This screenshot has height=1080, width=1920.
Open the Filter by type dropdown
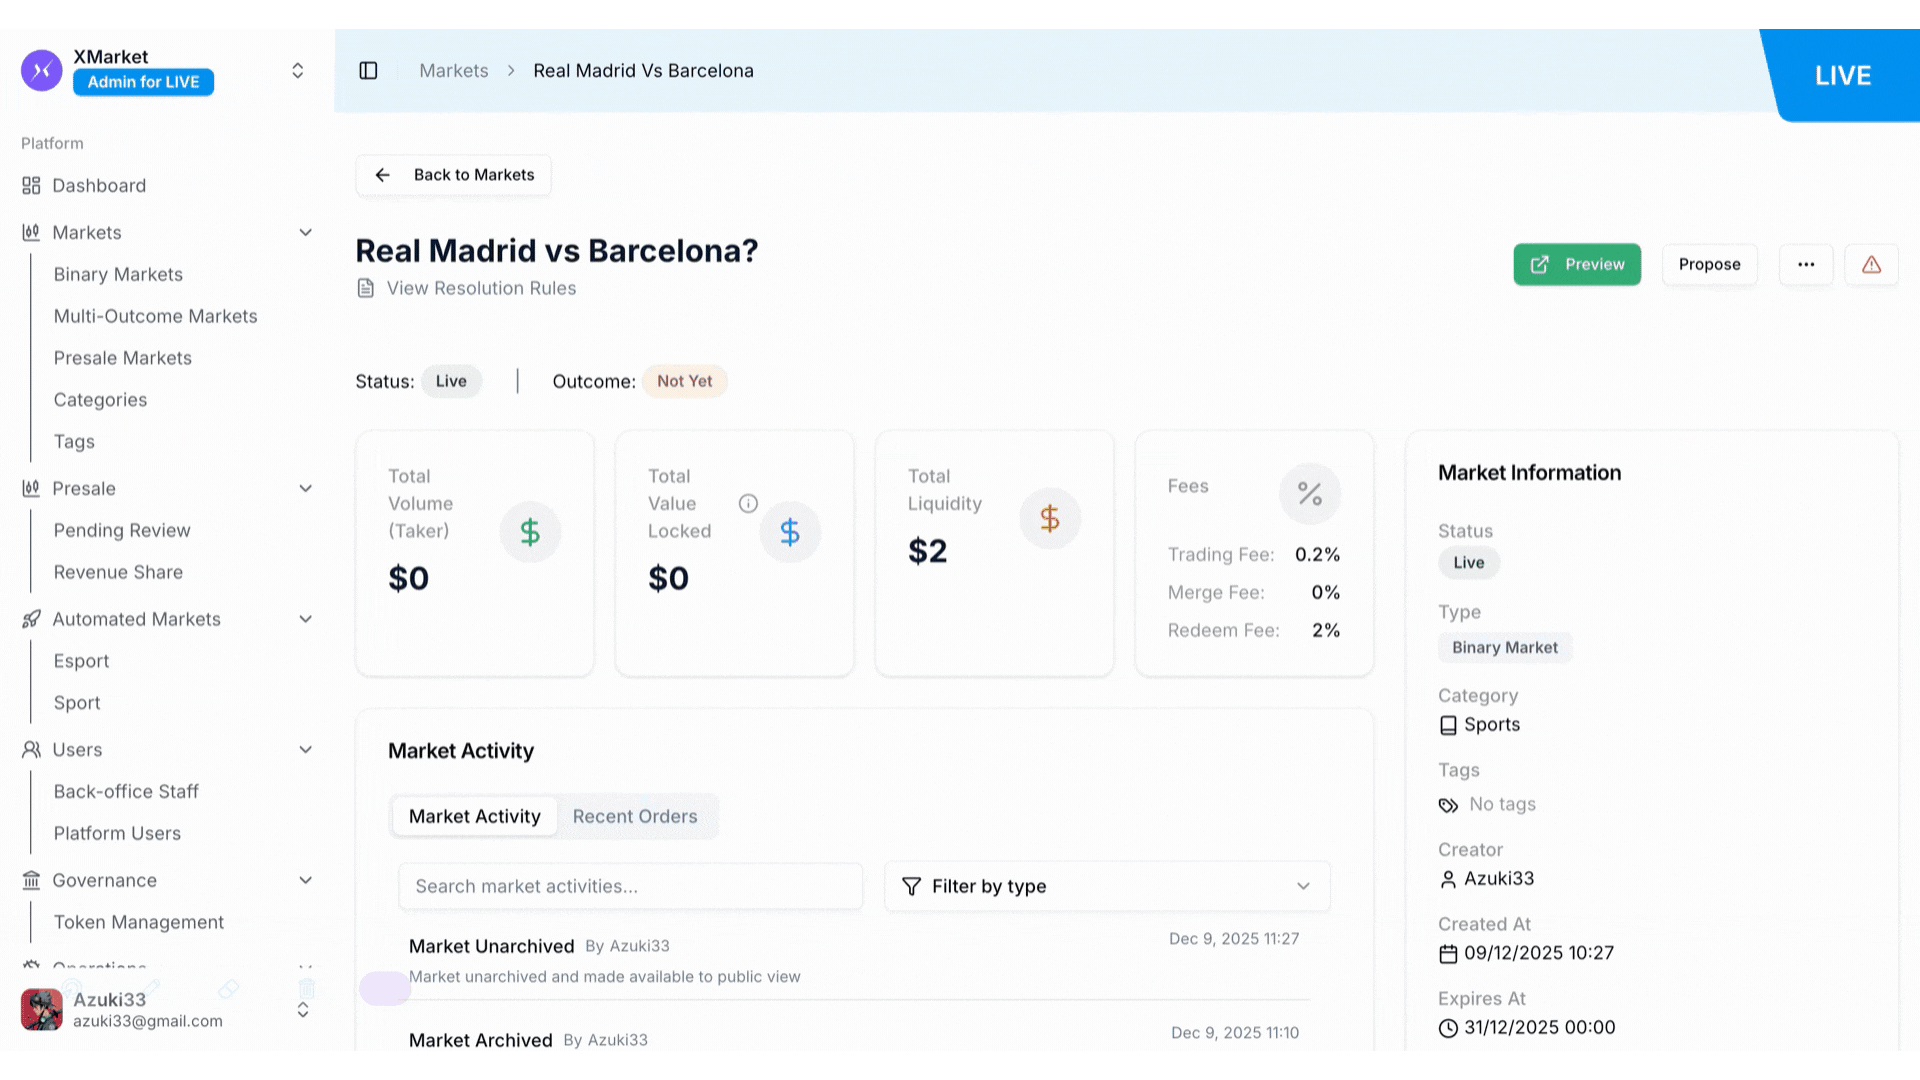pos(1107,887)
